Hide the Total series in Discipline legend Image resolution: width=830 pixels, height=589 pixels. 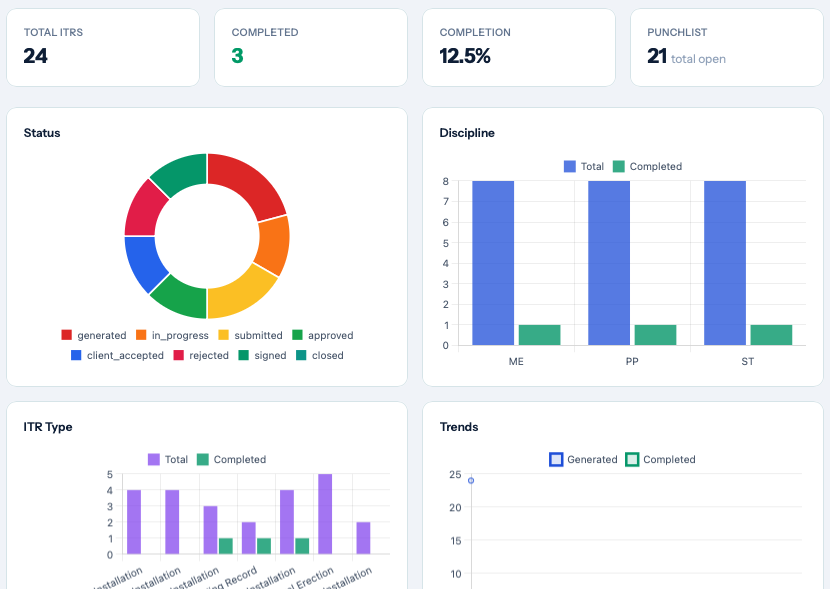(583, 167)
